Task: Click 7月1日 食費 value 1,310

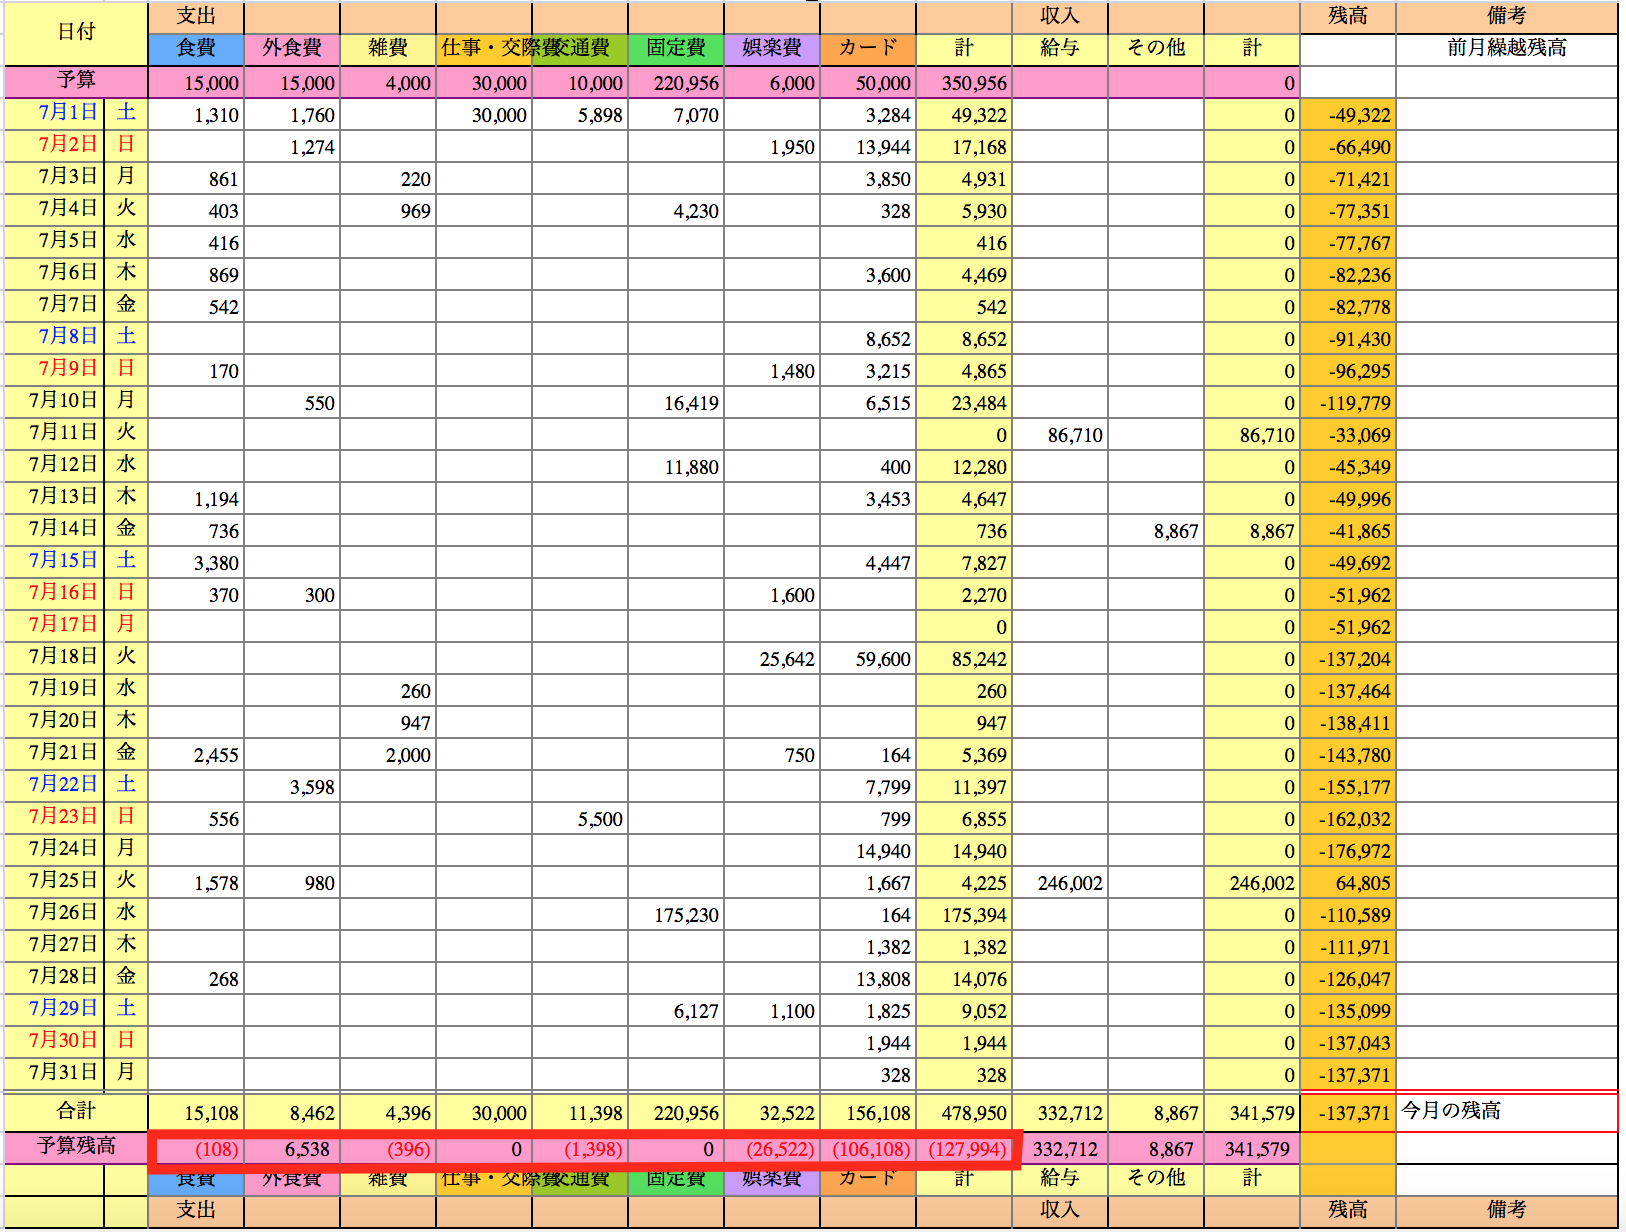Action: click(x=196, y=115)
